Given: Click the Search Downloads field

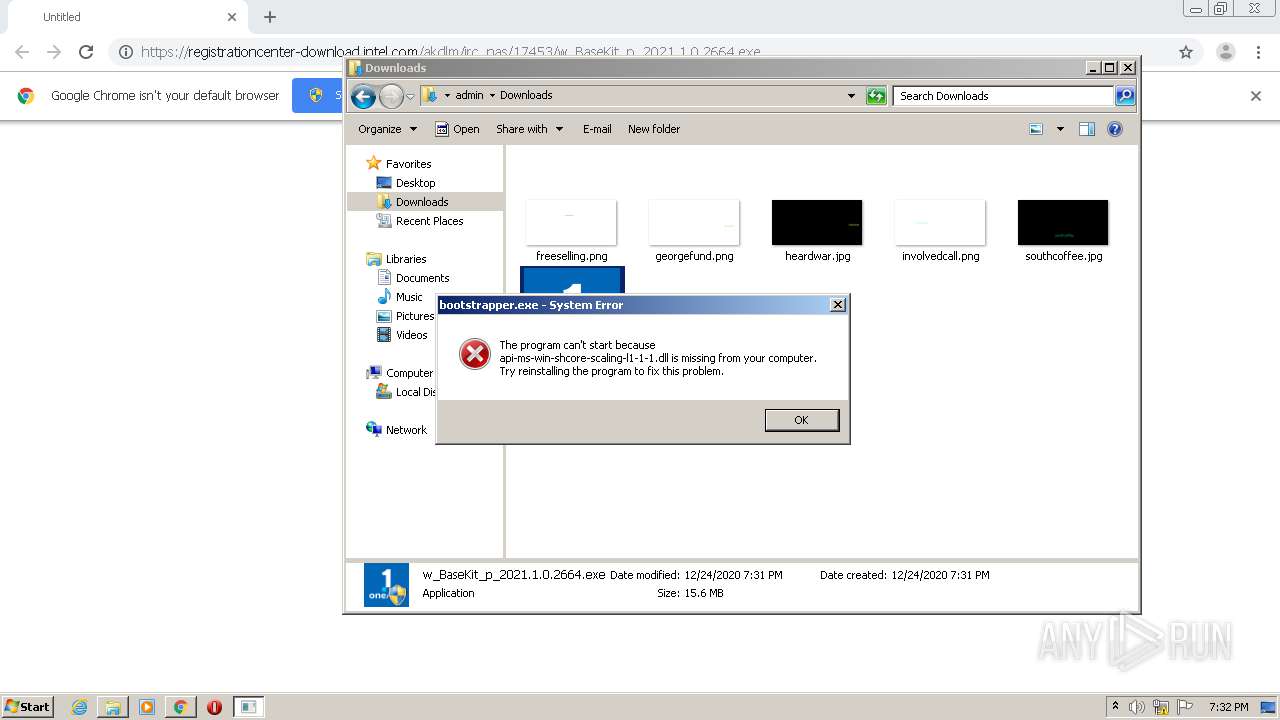Looking at the screenshot, I should [1003, 96].
